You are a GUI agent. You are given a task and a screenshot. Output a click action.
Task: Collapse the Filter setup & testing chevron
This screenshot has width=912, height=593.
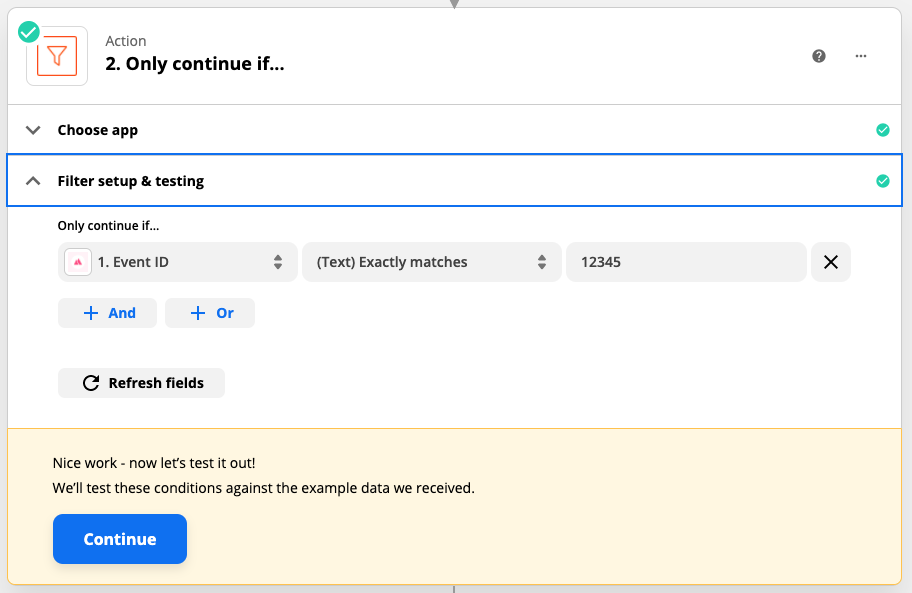point(33,181)
